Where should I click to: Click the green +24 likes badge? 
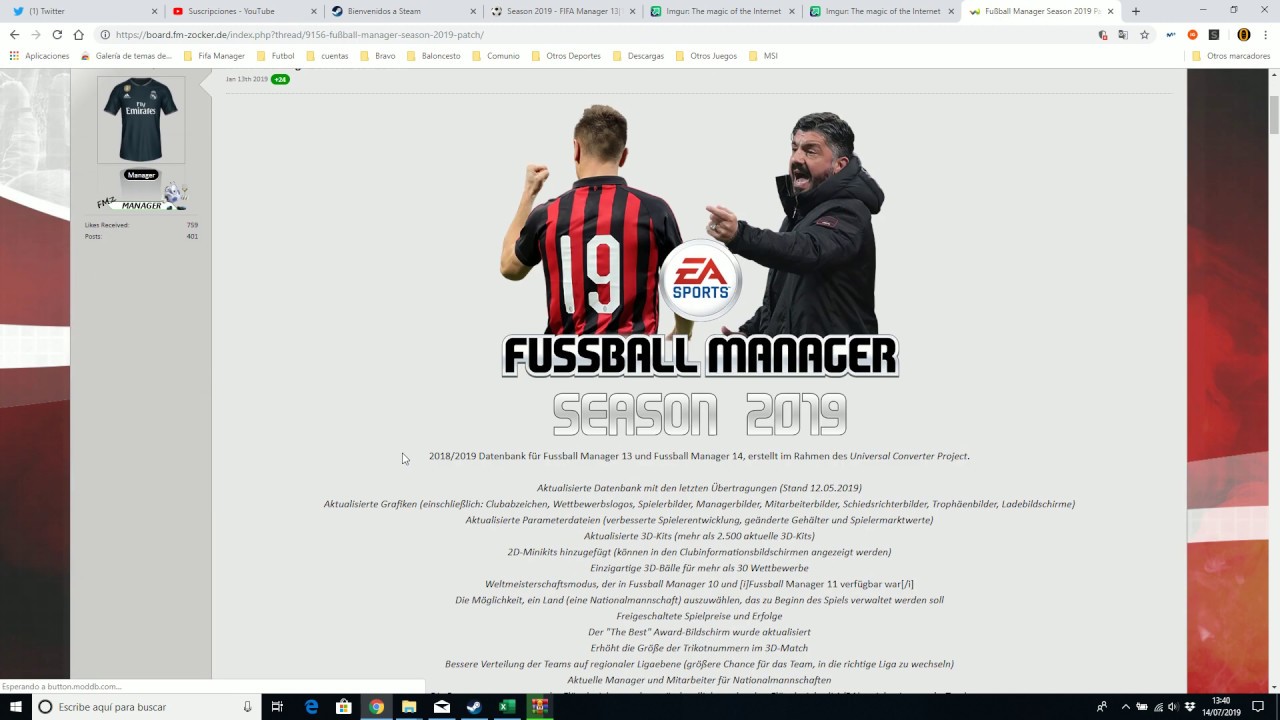280,79
